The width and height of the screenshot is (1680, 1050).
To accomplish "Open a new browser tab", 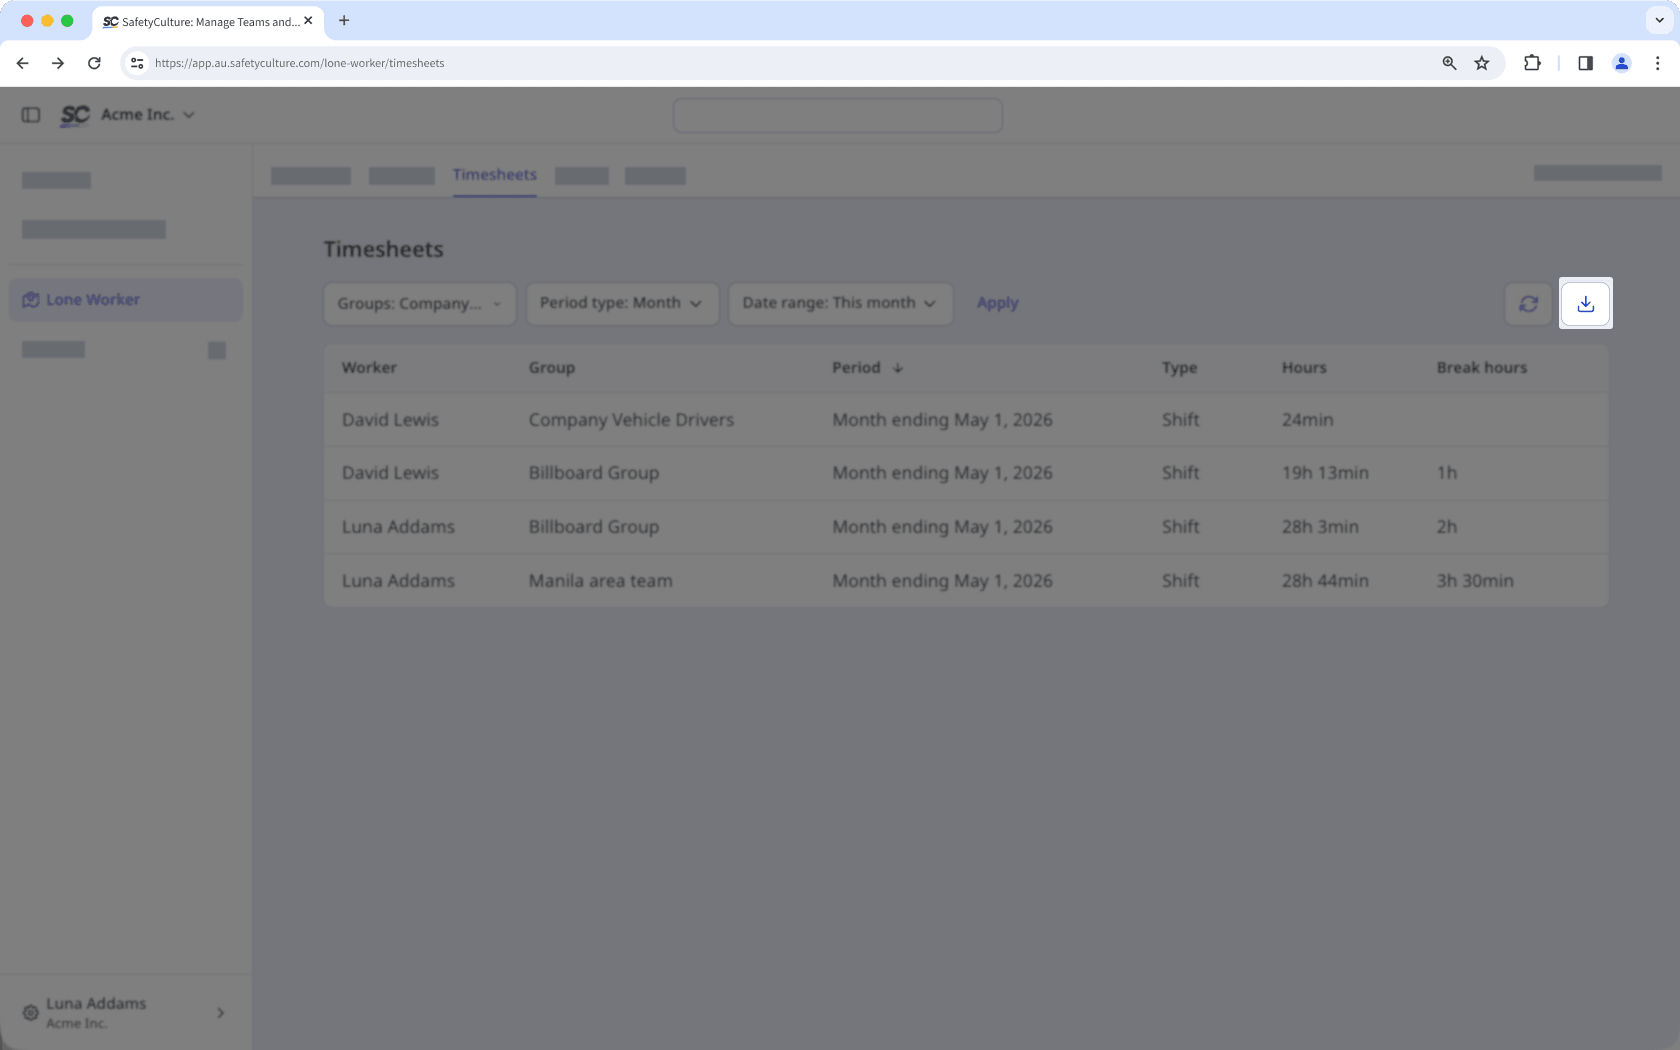I will click(x=344, y=20).
